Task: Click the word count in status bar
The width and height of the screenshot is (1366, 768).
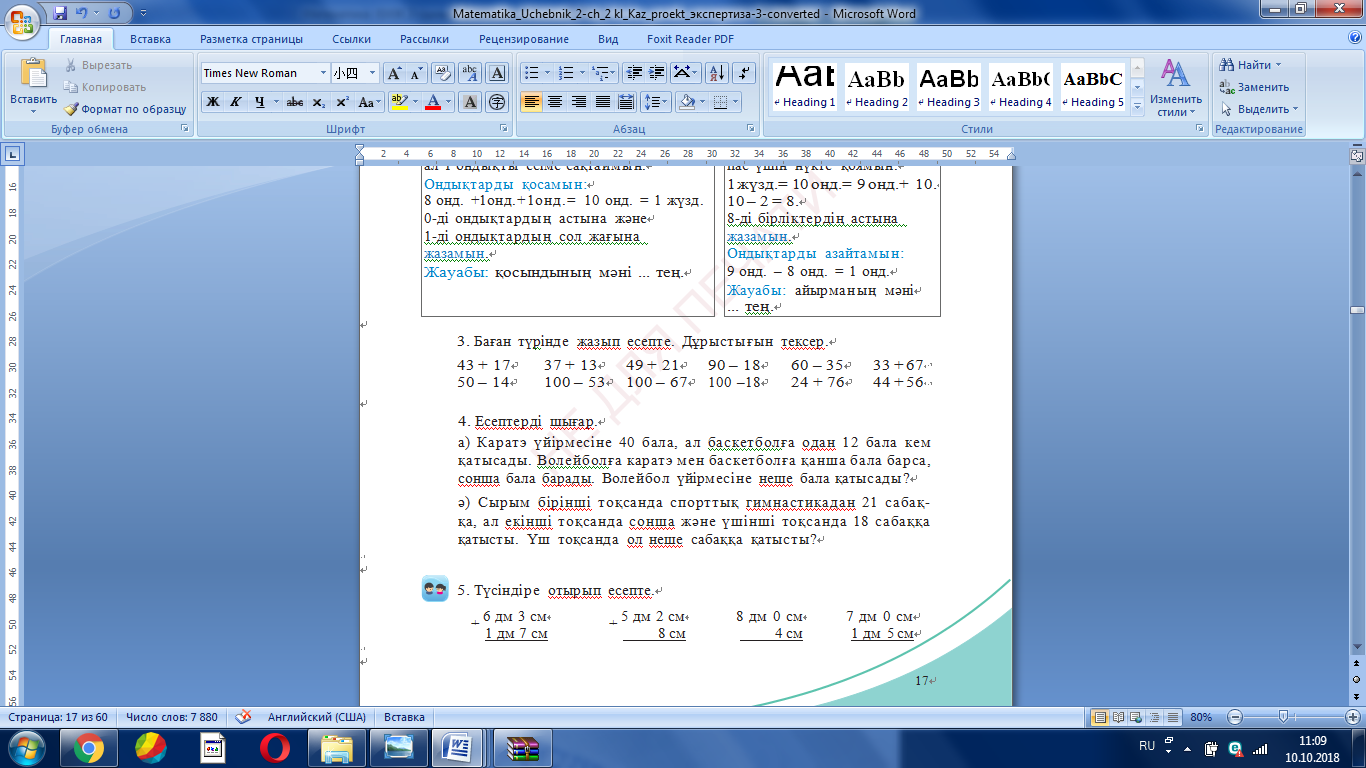Action: pos(172,717)
